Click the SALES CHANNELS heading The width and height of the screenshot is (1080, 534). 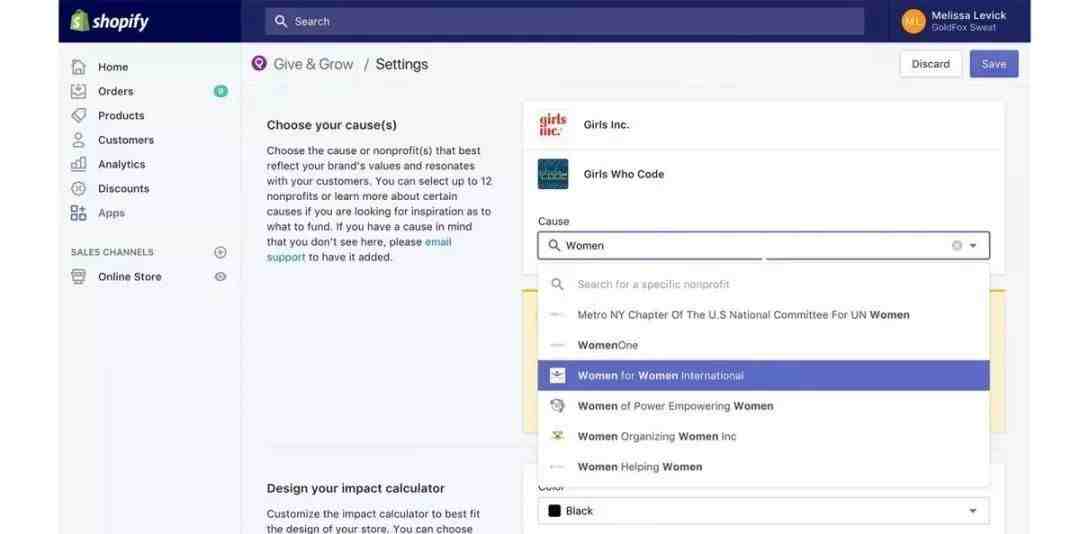pos(112,252)
